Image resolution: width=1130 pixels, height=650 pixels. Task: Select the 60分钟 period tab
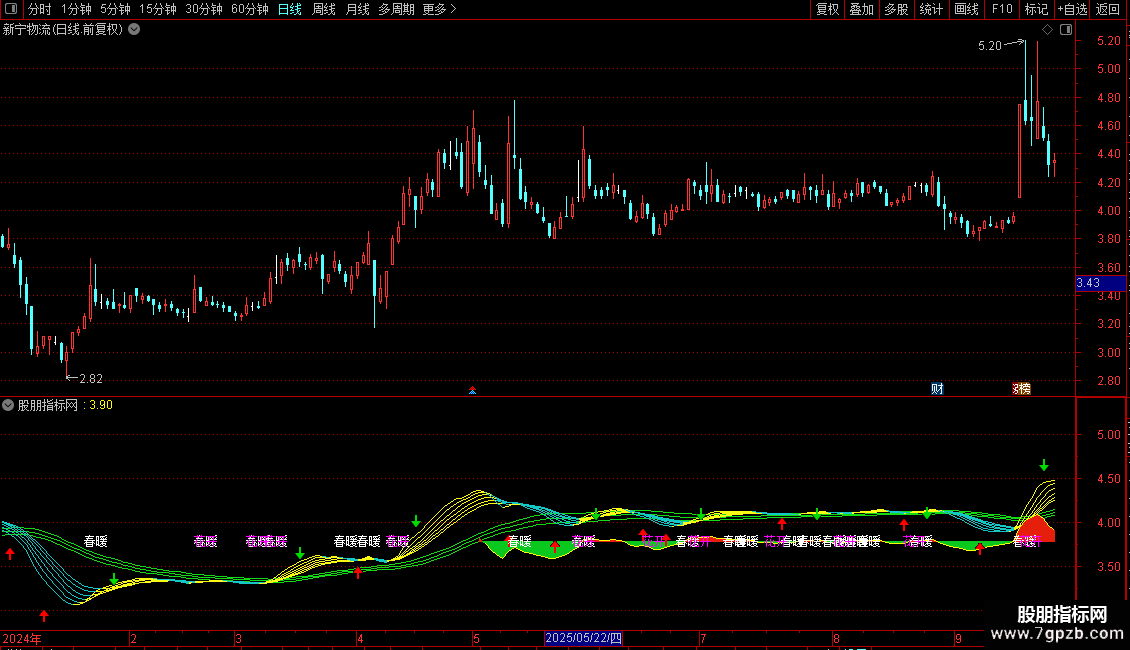(x=249, y=9)
